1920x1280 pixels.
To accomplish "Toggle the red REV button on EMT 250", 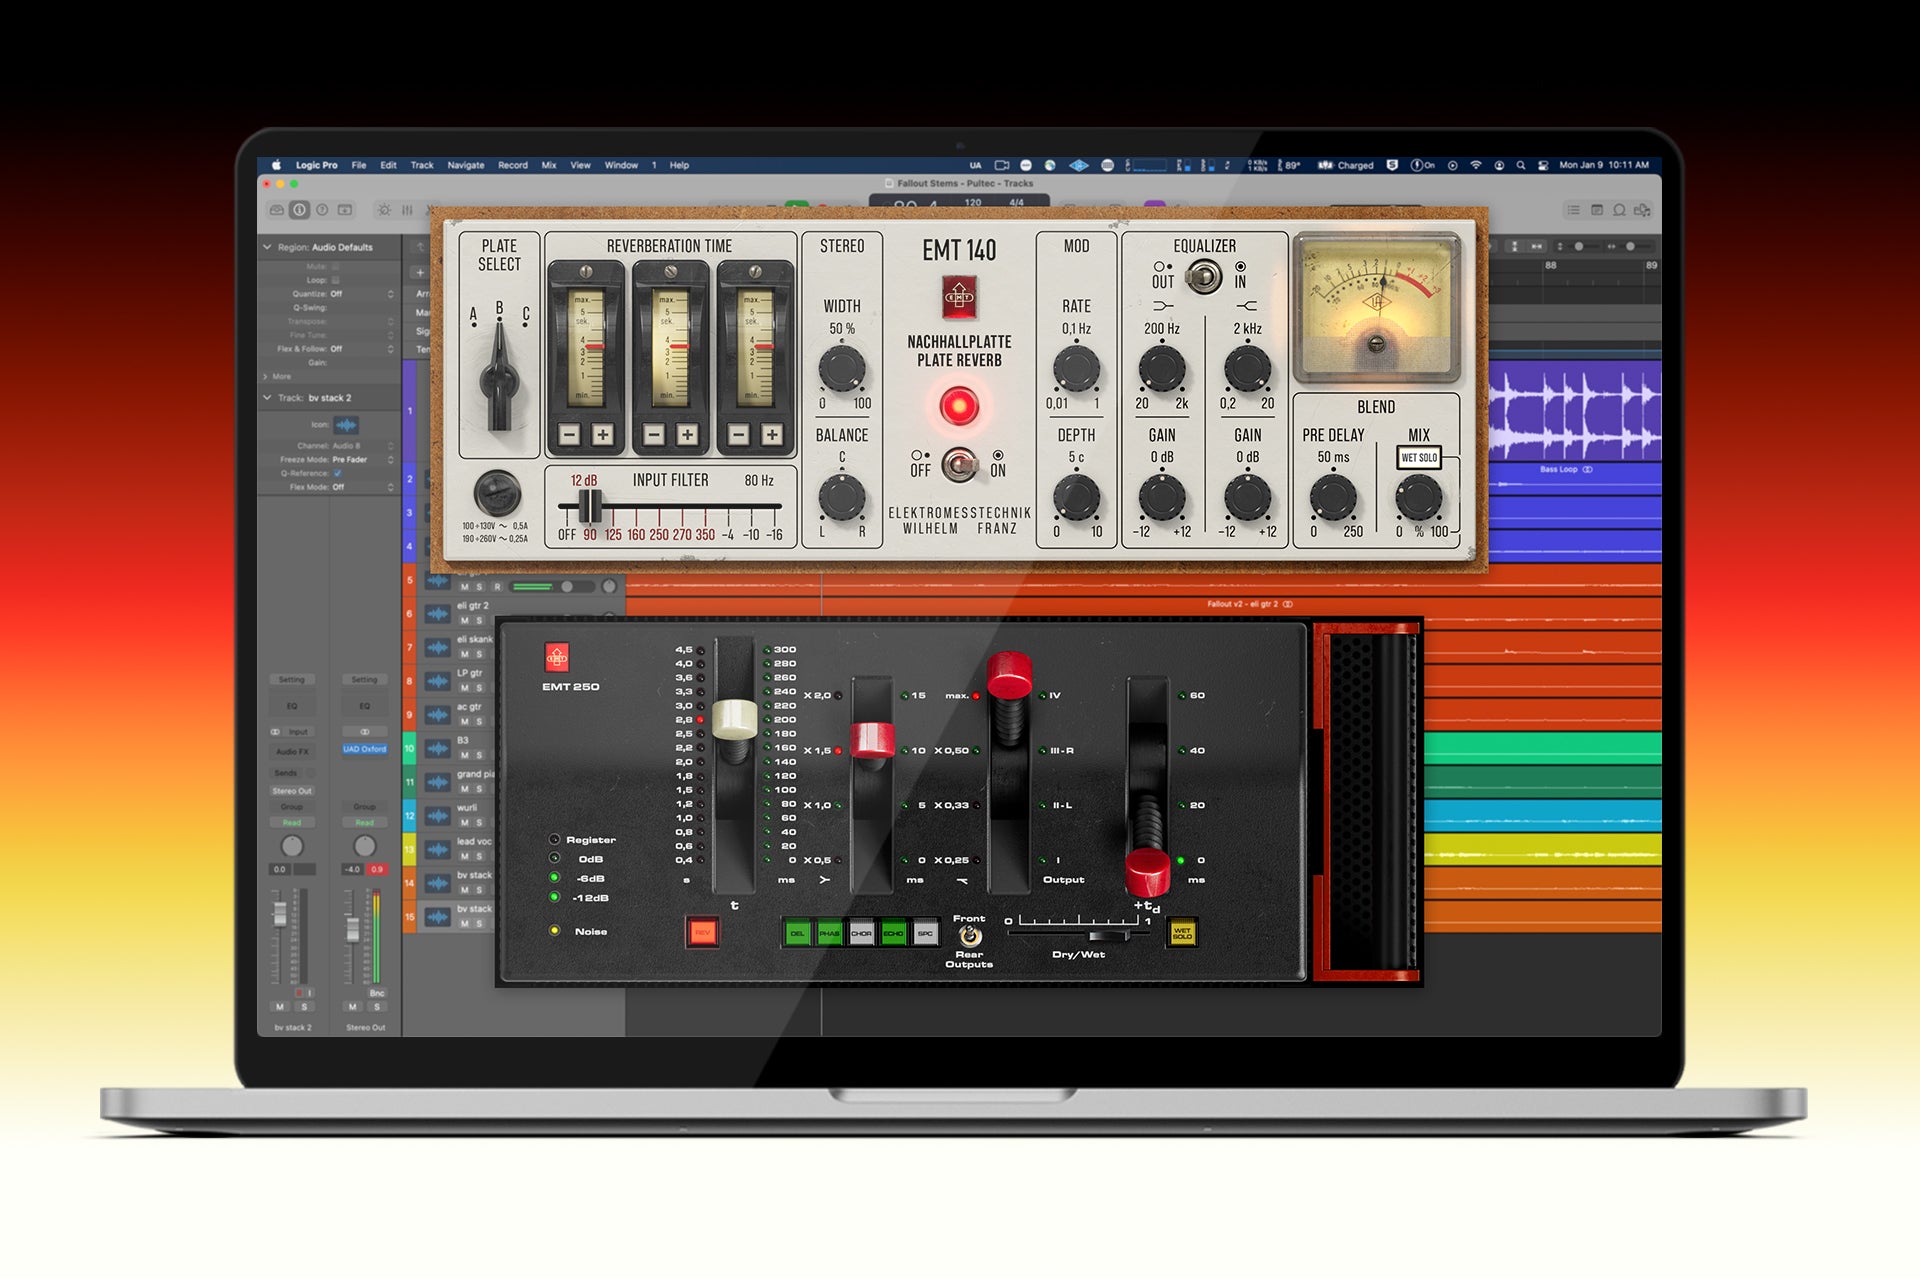I will click(702, 933).
